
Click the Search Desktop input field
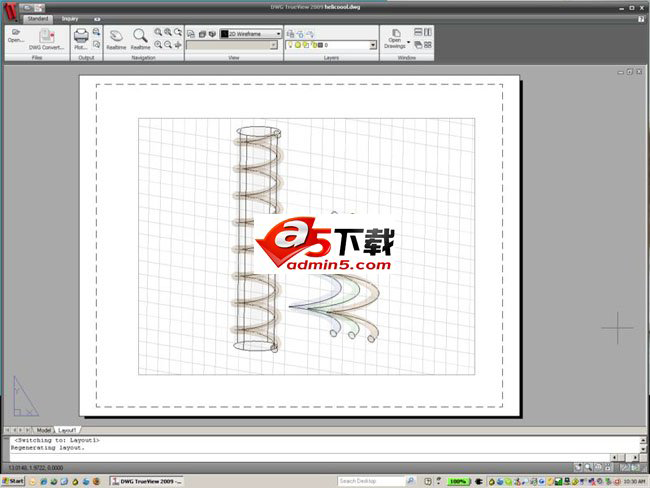(362, 481)
